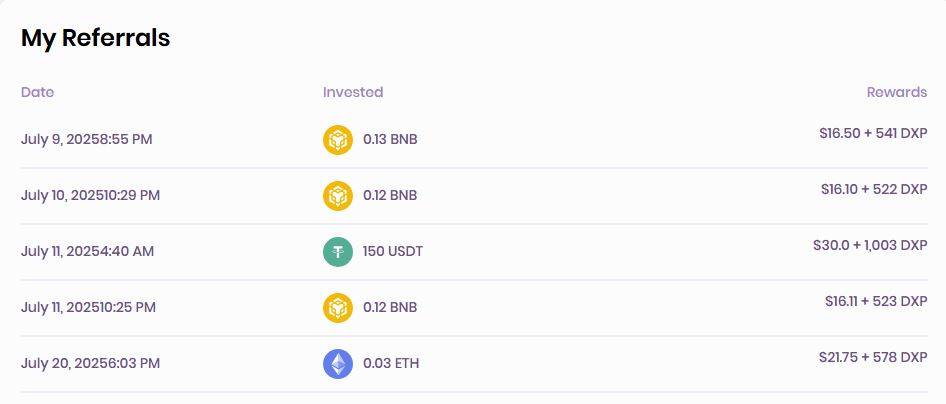Select the Invested column header

coord(353,92)
